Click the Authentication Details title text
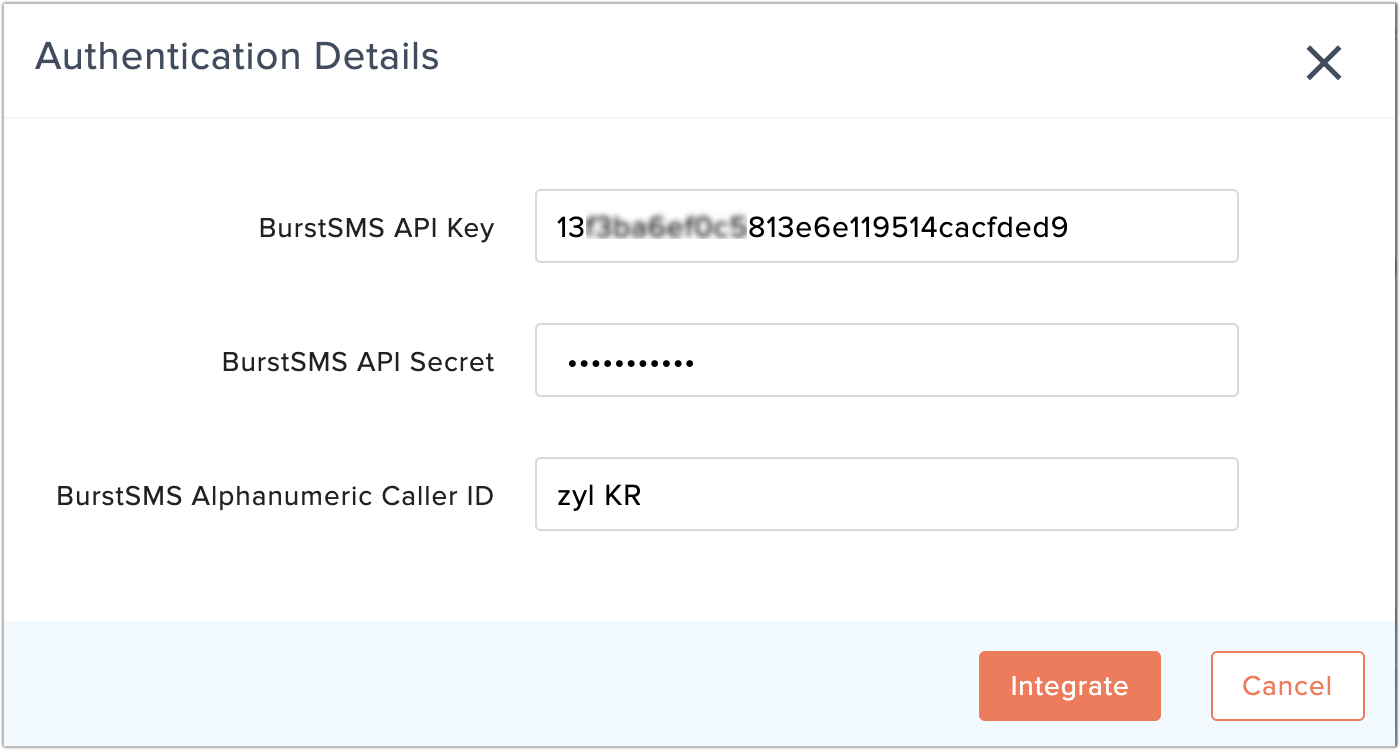This screenshot has width=1400, height=750. click(x=237, y=57)
